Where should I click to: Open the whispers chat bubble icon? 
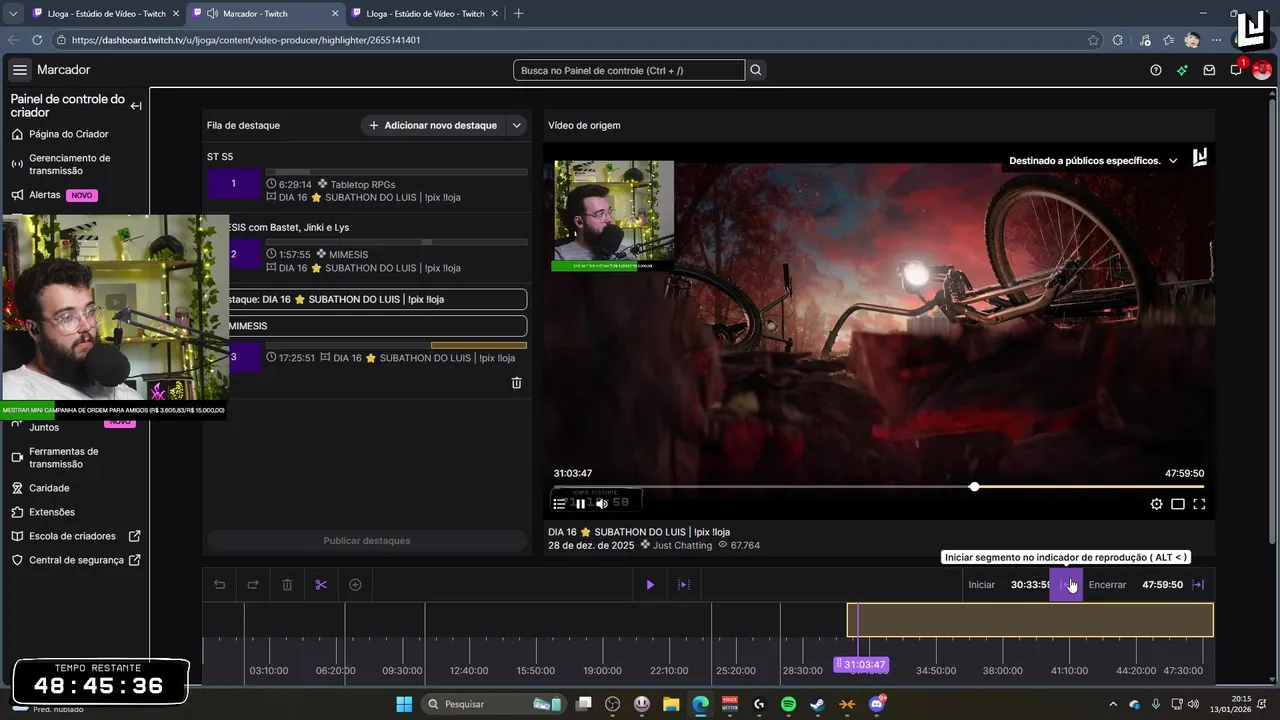click(x=1236, y=70)
